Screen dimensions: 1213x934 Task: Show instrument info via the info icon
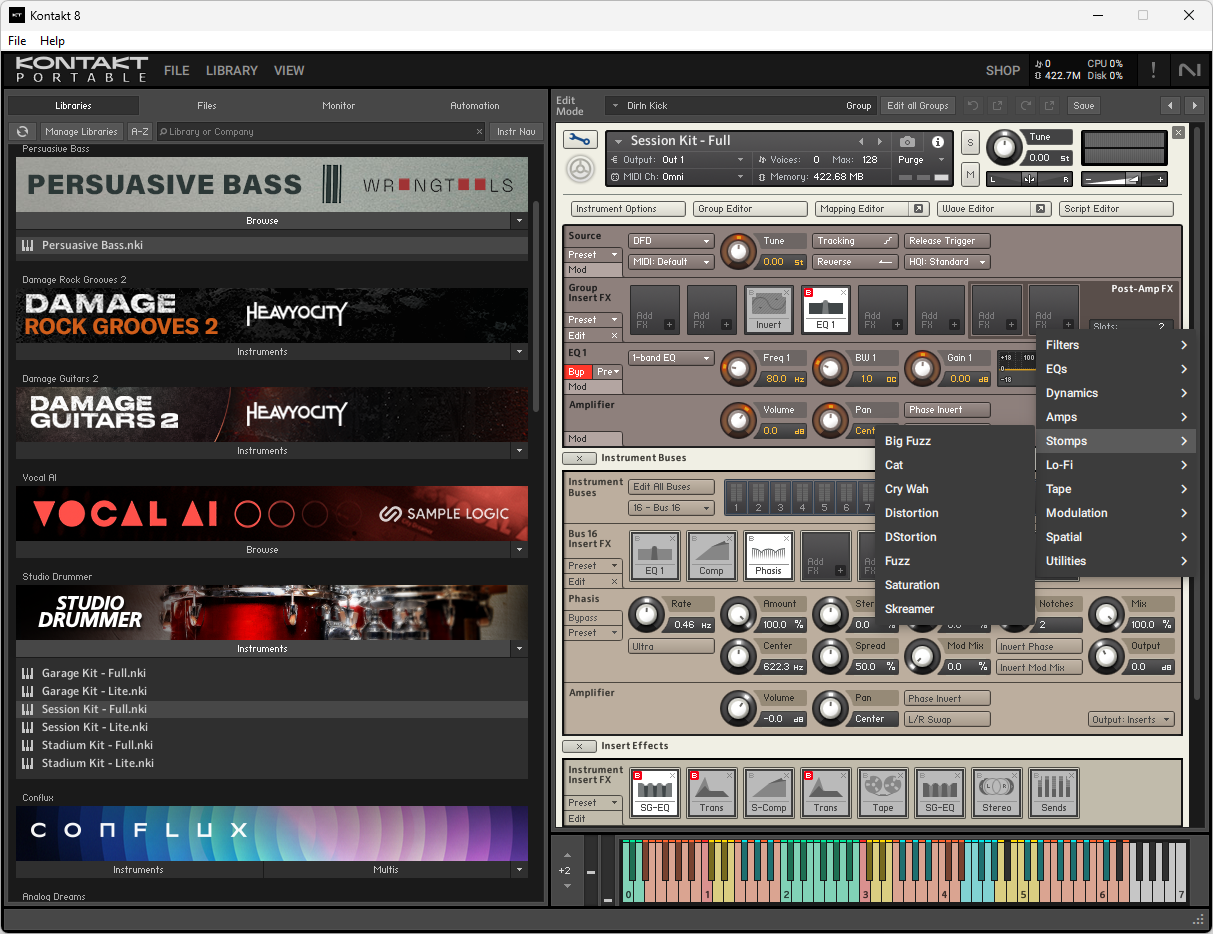click(938, 142)
